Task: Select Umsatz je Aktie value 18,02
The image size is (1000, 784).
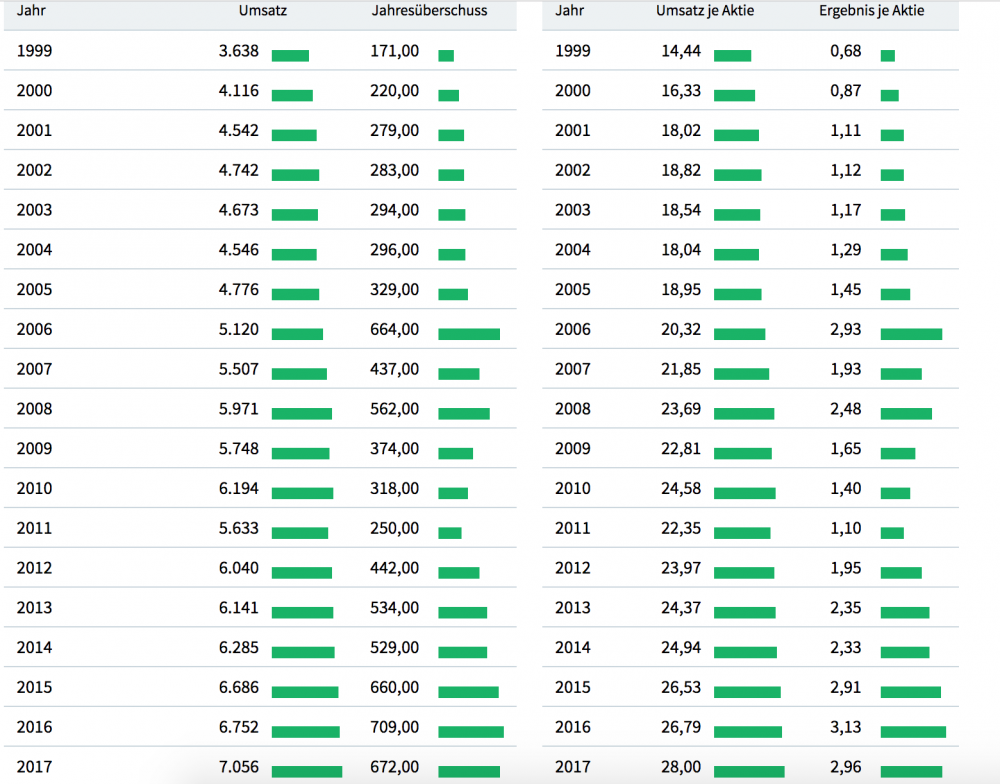Action: coord(681,131)
